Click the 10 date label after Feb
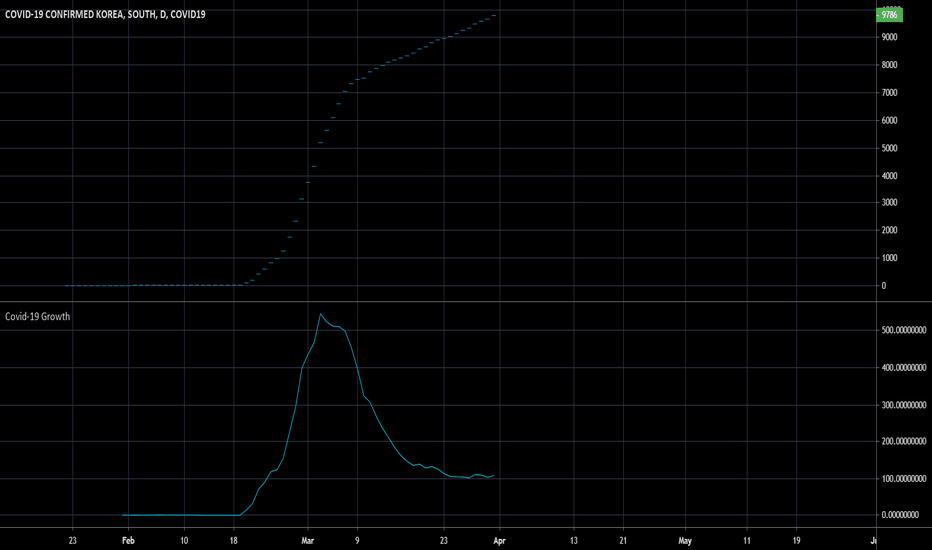This screenshot has width=932, height=550. 184,540
